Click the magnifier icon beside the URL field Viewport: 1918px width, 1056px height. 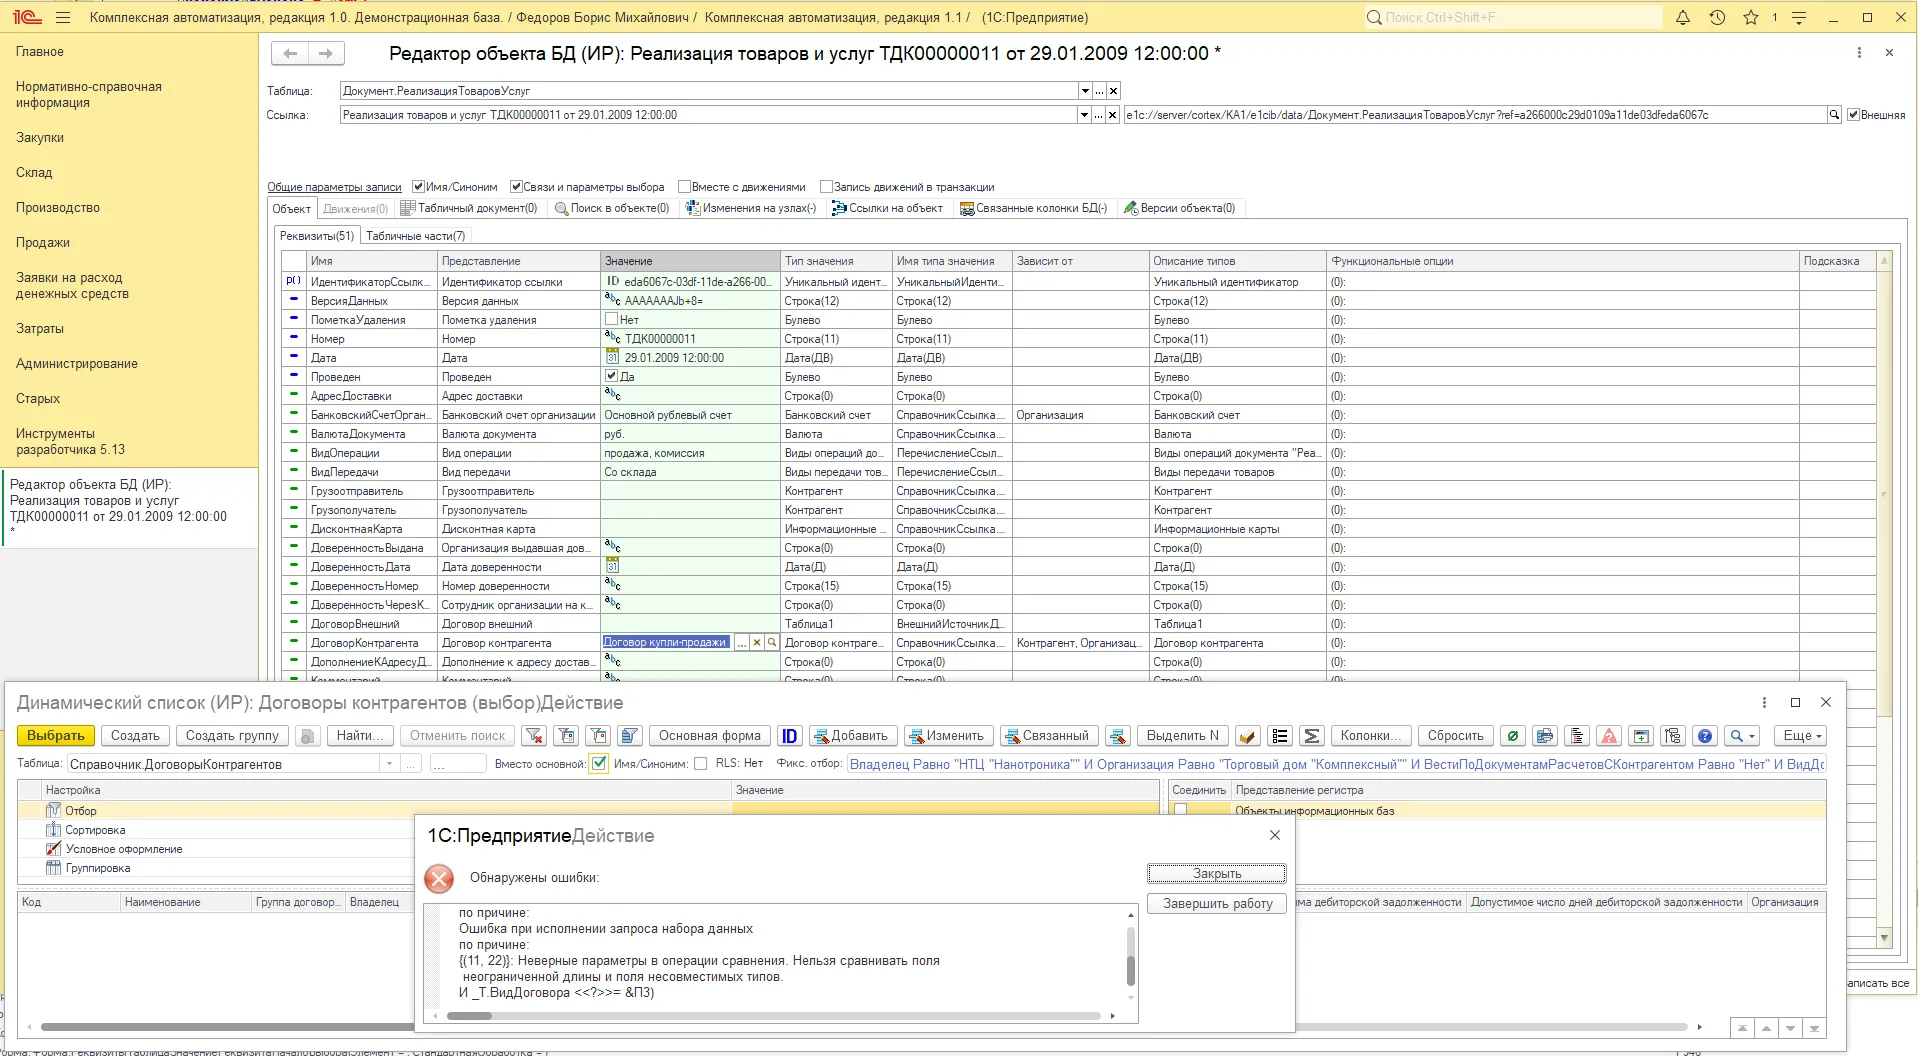1834,115
